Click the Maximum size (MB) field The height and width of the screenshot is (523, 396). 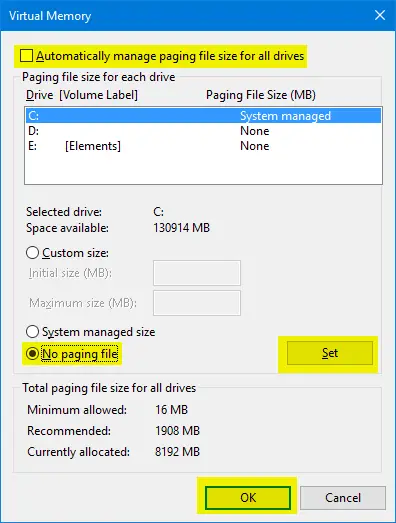coord(197,303)
